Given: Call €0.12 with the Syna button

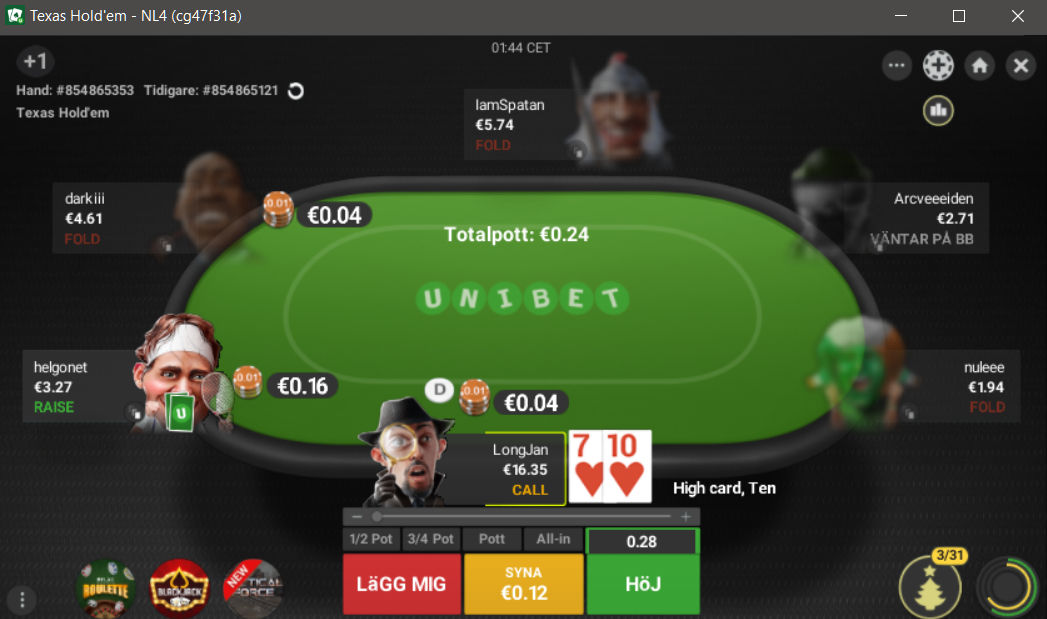Looking at the screenshot, I should pos(524,584).
